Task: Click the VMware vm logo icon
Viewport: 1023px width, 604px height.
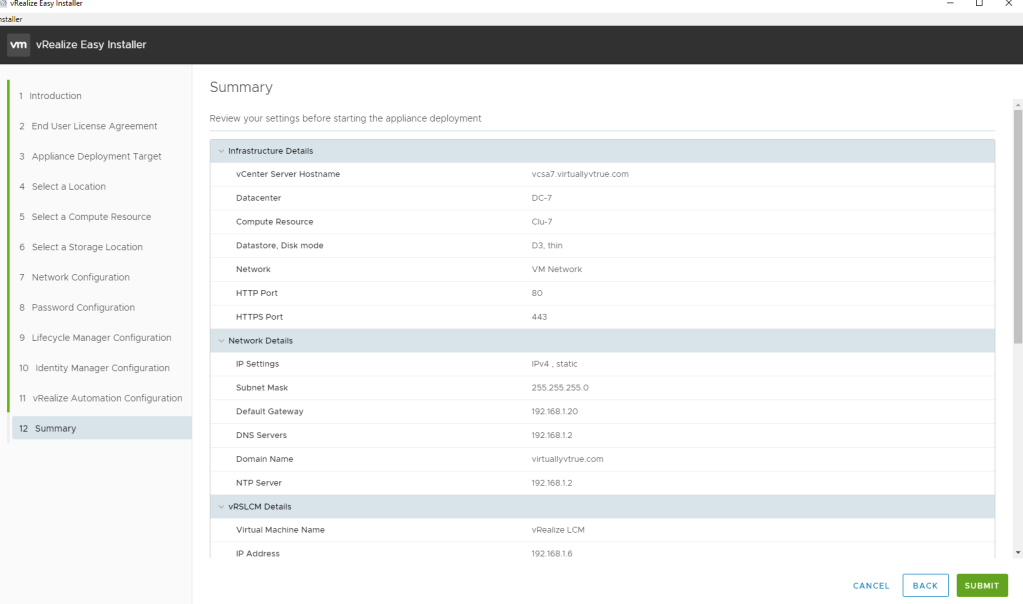Action: click(20, 45)
